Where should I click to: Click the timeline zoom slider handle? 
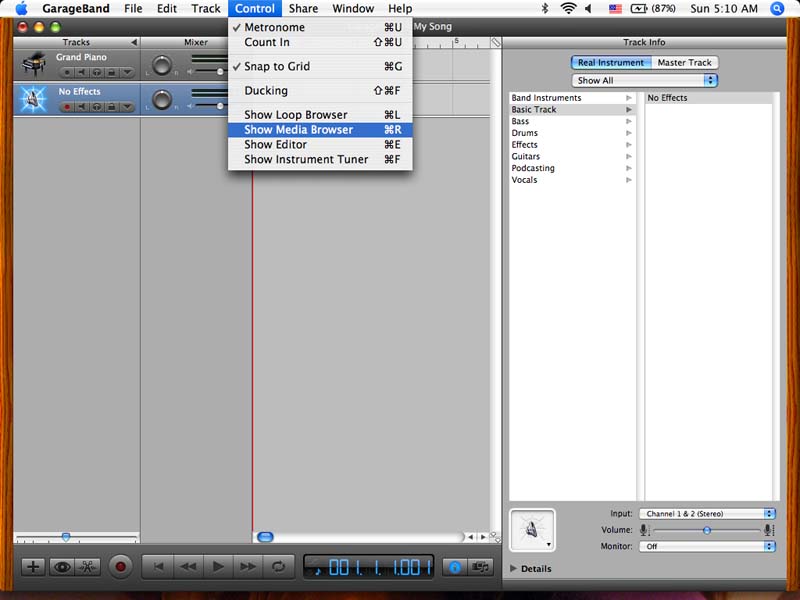tap(66, 537)
